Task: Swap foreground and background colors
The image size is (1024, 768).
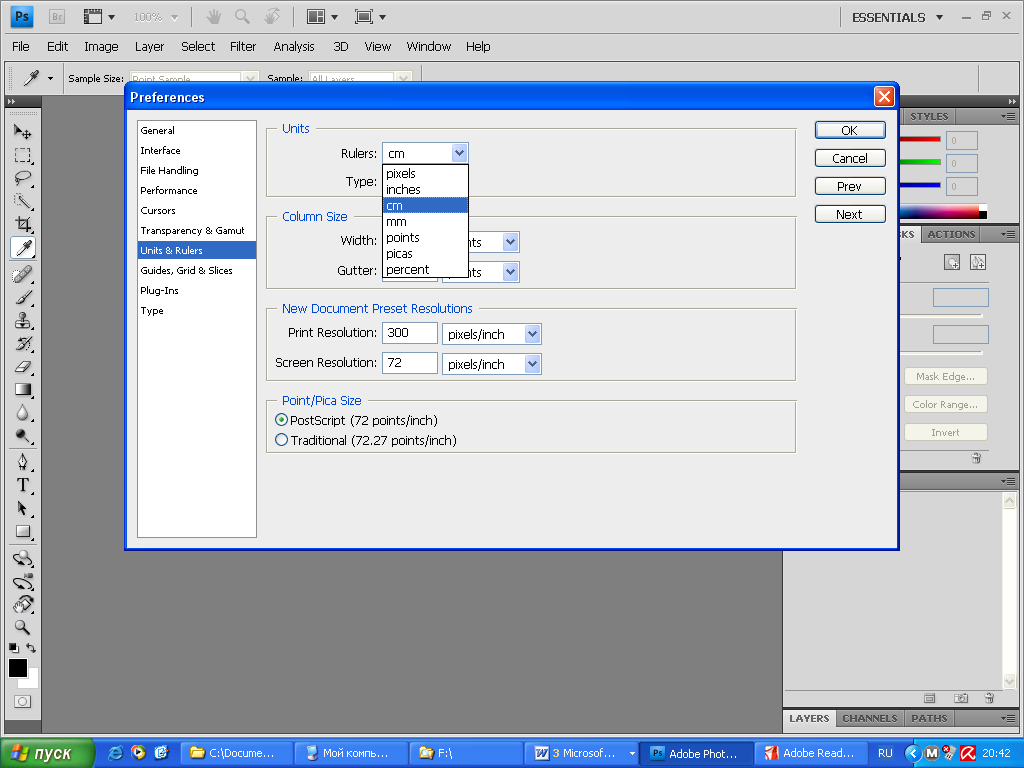Action: (x=31, y=648)
